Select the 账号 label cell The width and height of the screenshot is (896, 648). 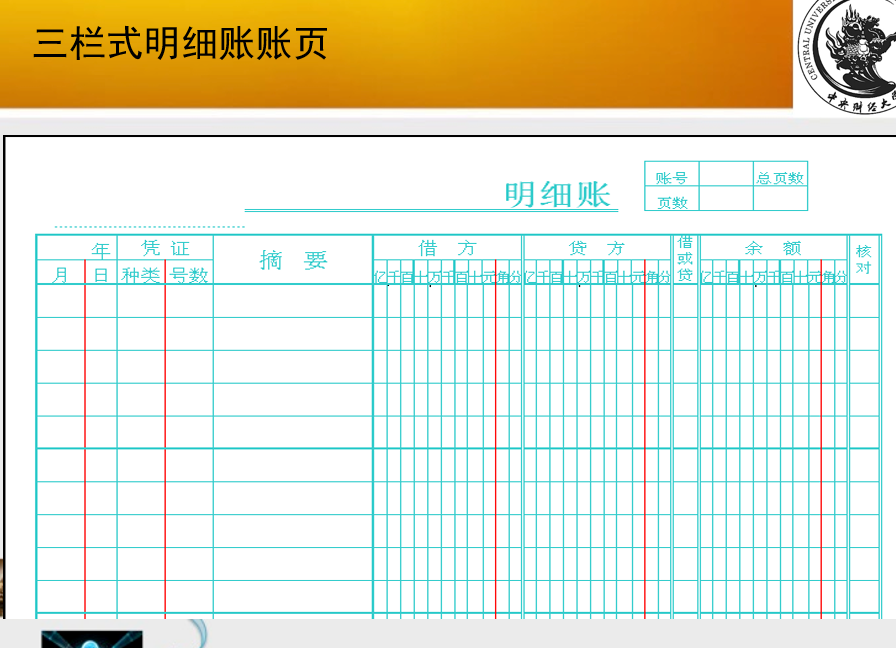click(x=671, y=174)
